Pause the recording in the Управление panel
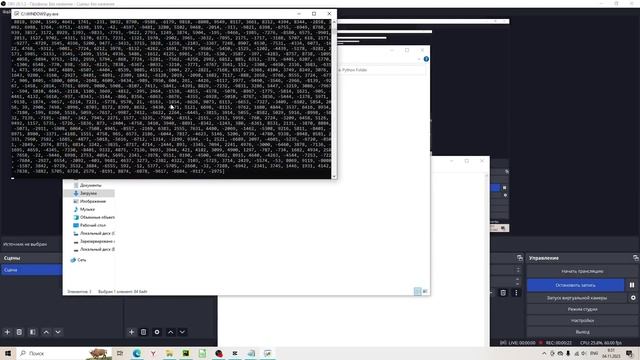 tap(632, 285)
